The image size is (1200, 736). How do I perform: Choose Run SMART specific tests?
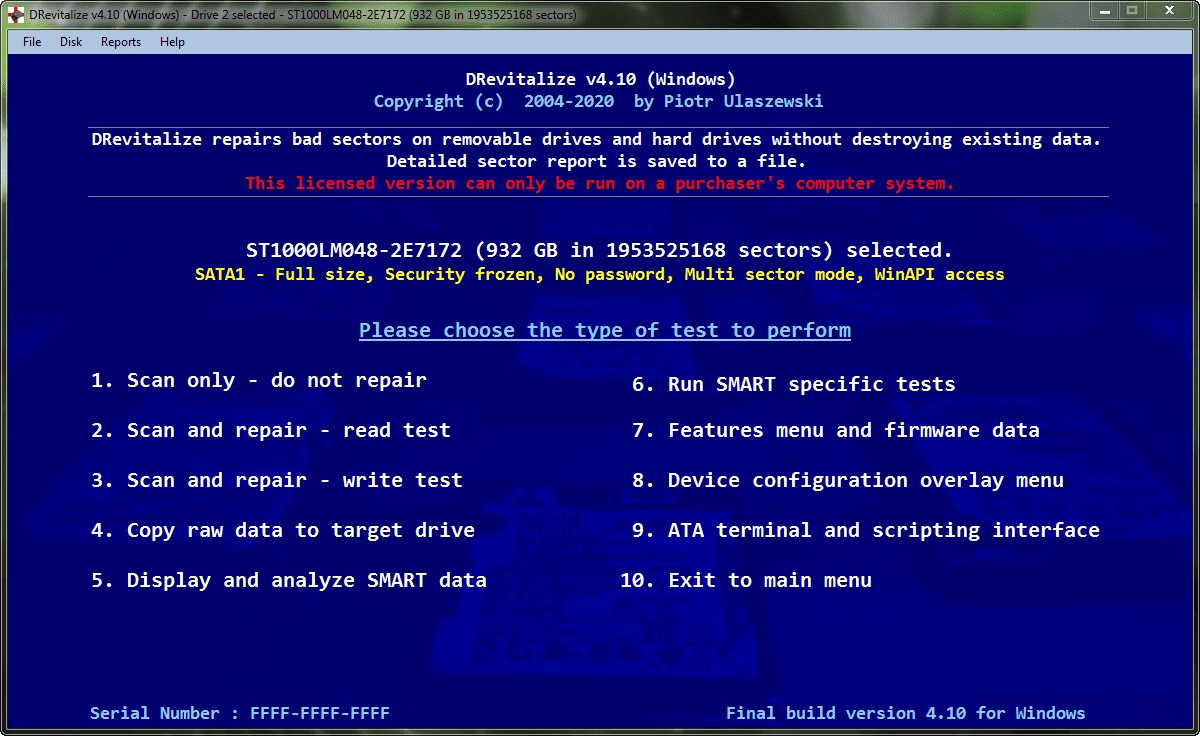click(794, 385)
